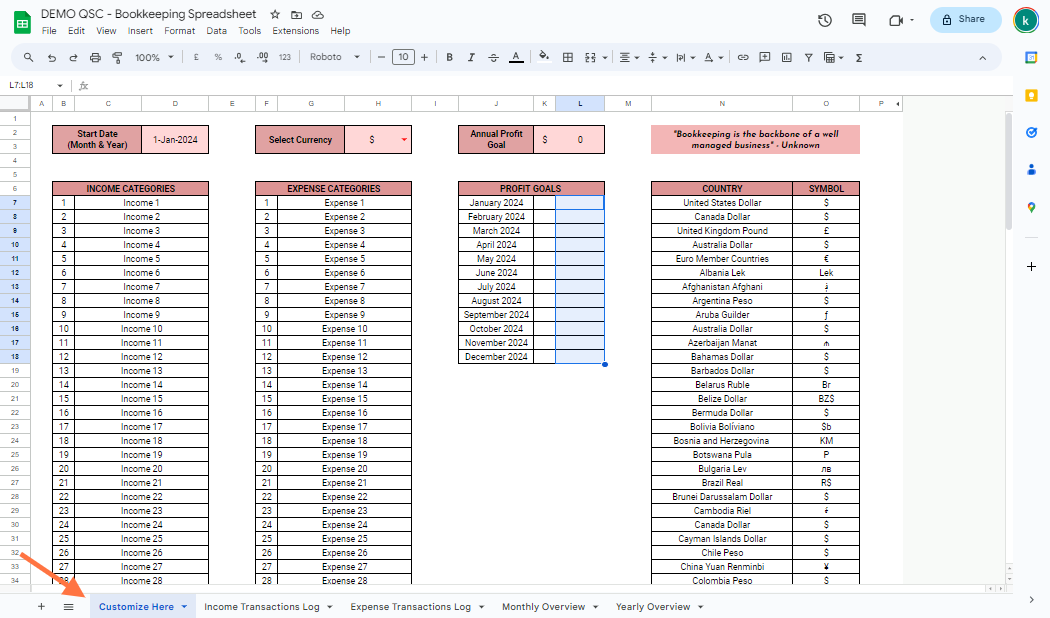Screen dimensions: 1050x618
Task: Open version history clock icon
Action: [825, 20]
